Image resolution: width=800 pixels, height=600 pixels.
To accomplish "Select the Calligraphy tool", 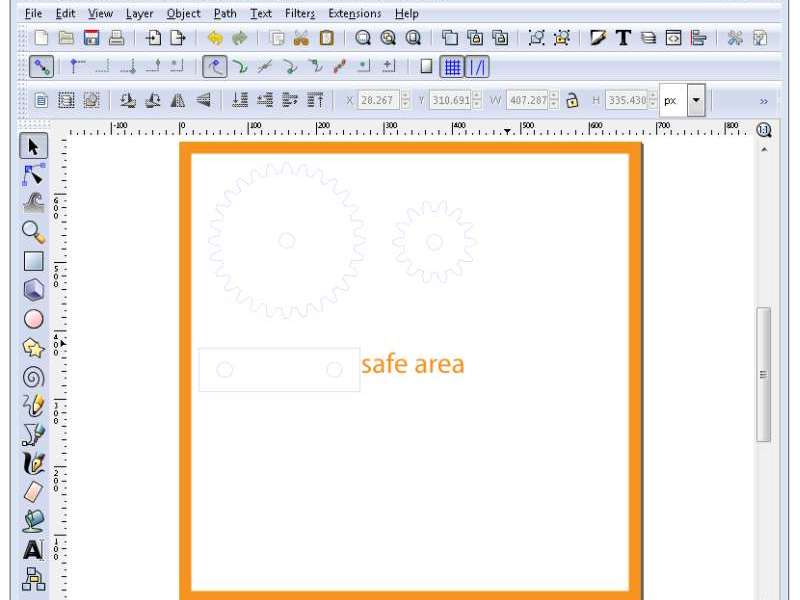I will [34, 463].
